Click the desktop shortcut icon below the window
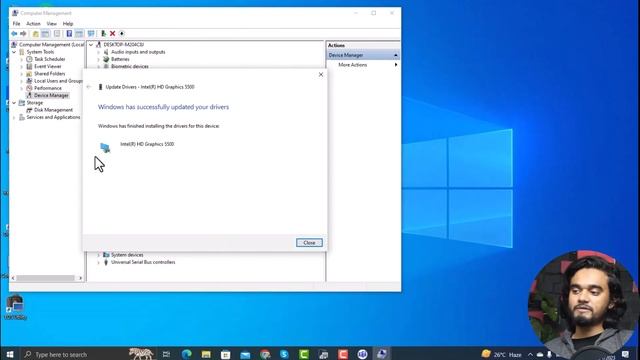This screenshot has width=640, height=360. click(15, 307)
